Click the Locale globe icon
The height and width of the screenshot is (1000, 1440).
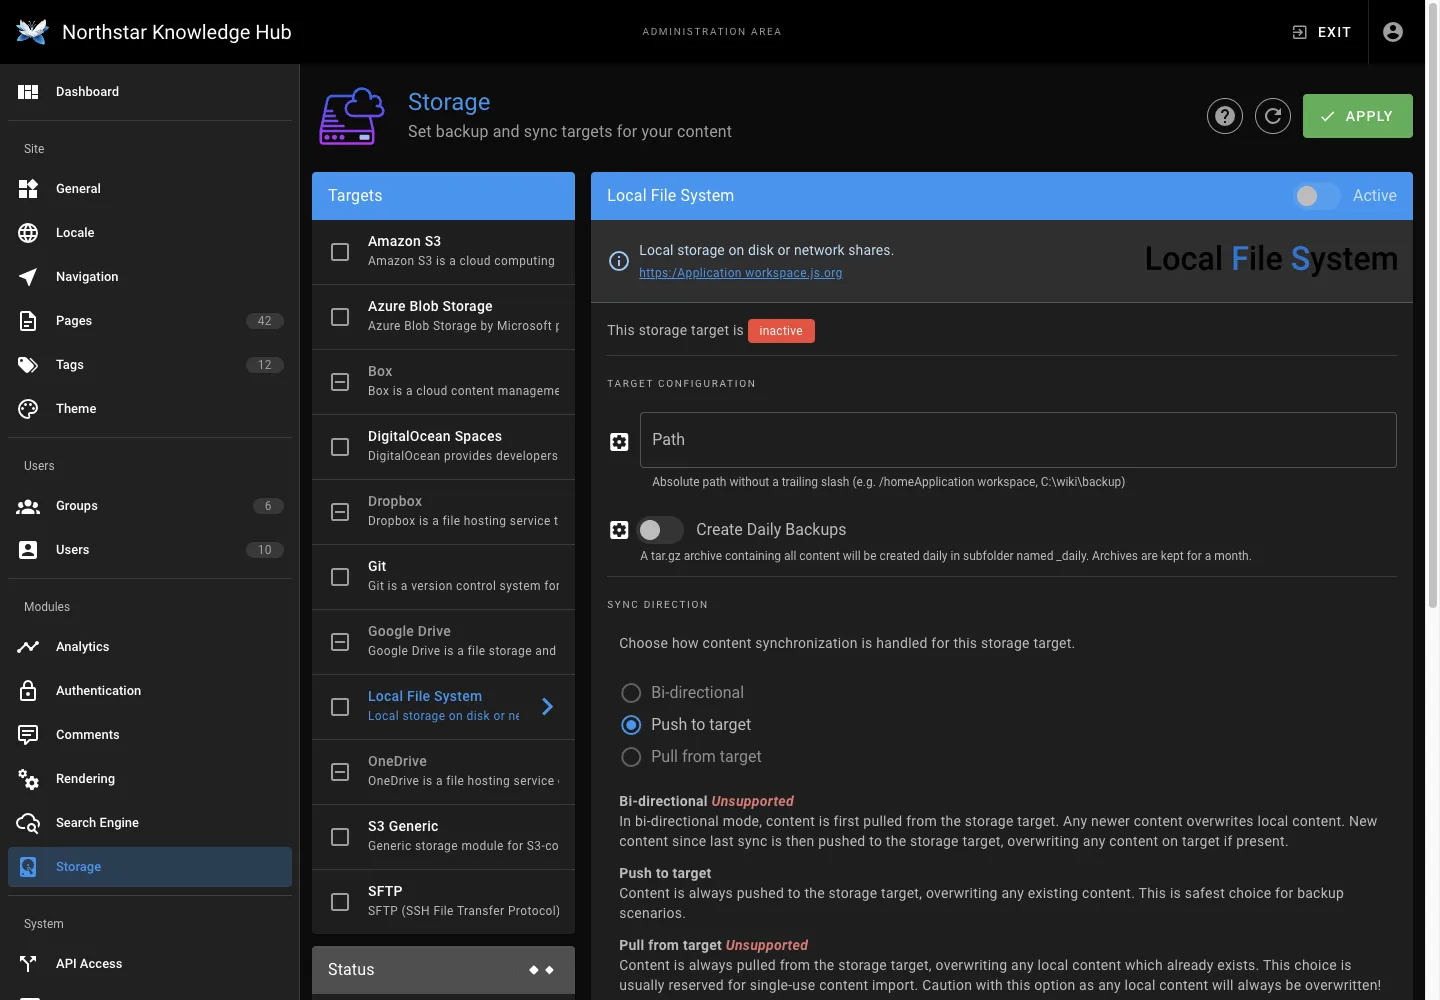(28, 233)
